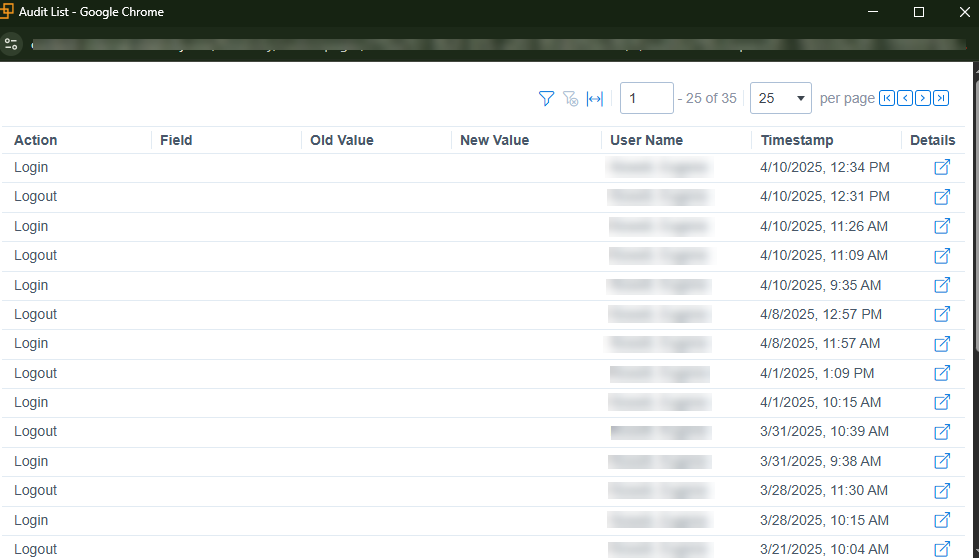Open details for 4/10/2025, 11:26 AM login

point(942,226)
